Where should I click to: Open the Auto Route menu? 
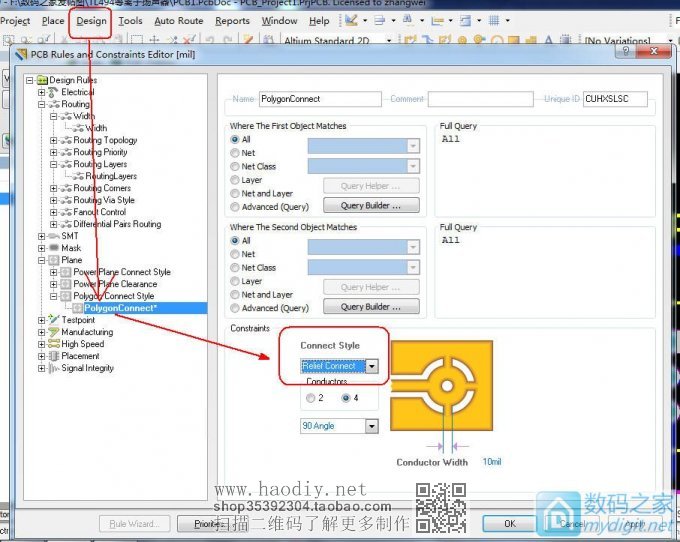point(178,20)
